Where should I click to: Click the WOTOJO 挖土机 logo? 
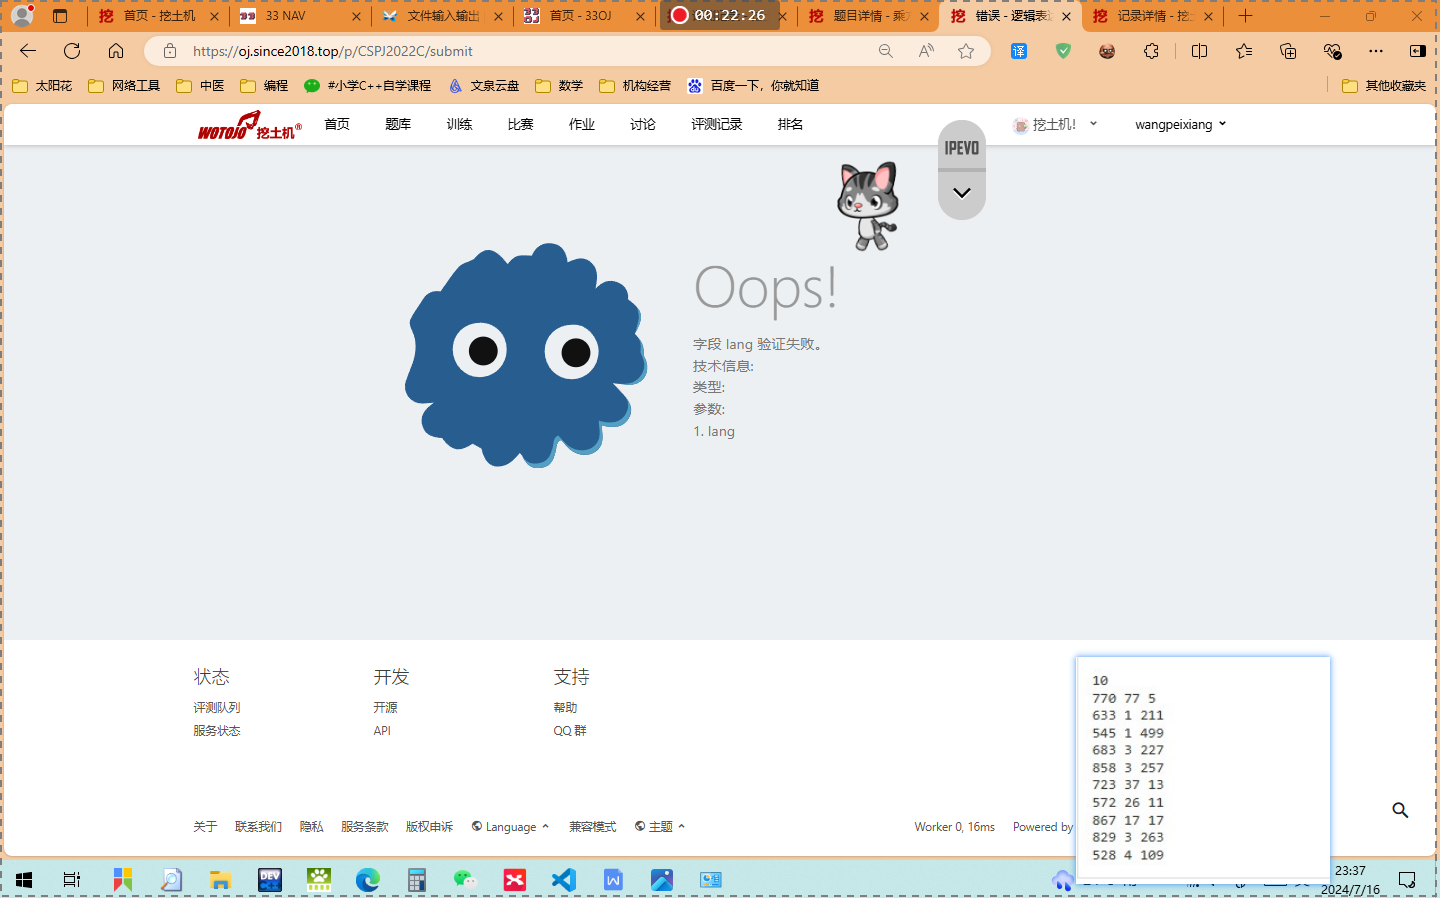coord(249,125)
